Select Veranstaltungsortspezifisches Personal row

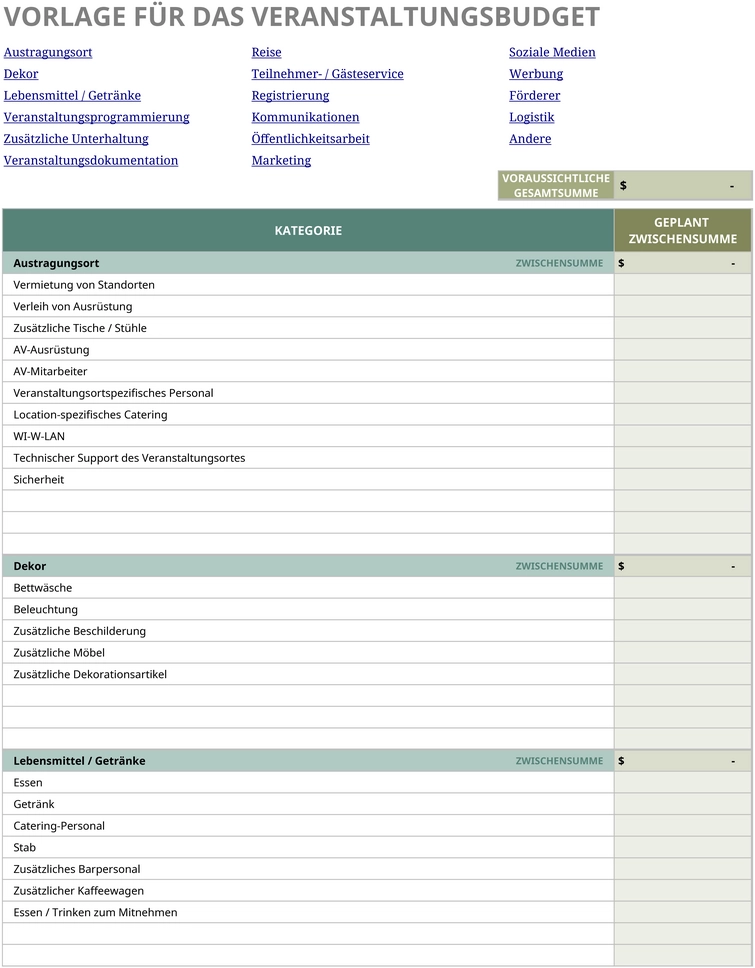308,393
